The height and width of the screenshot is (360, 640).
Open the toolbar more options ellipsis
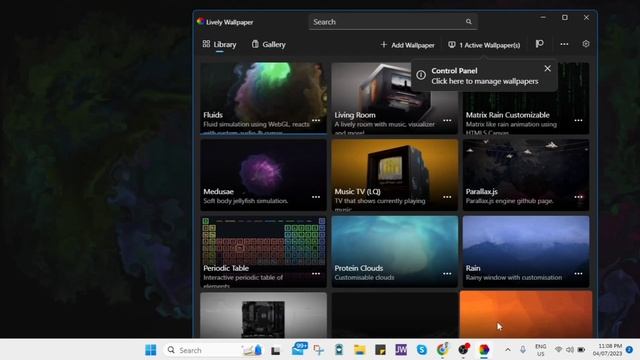coord(564,44)
